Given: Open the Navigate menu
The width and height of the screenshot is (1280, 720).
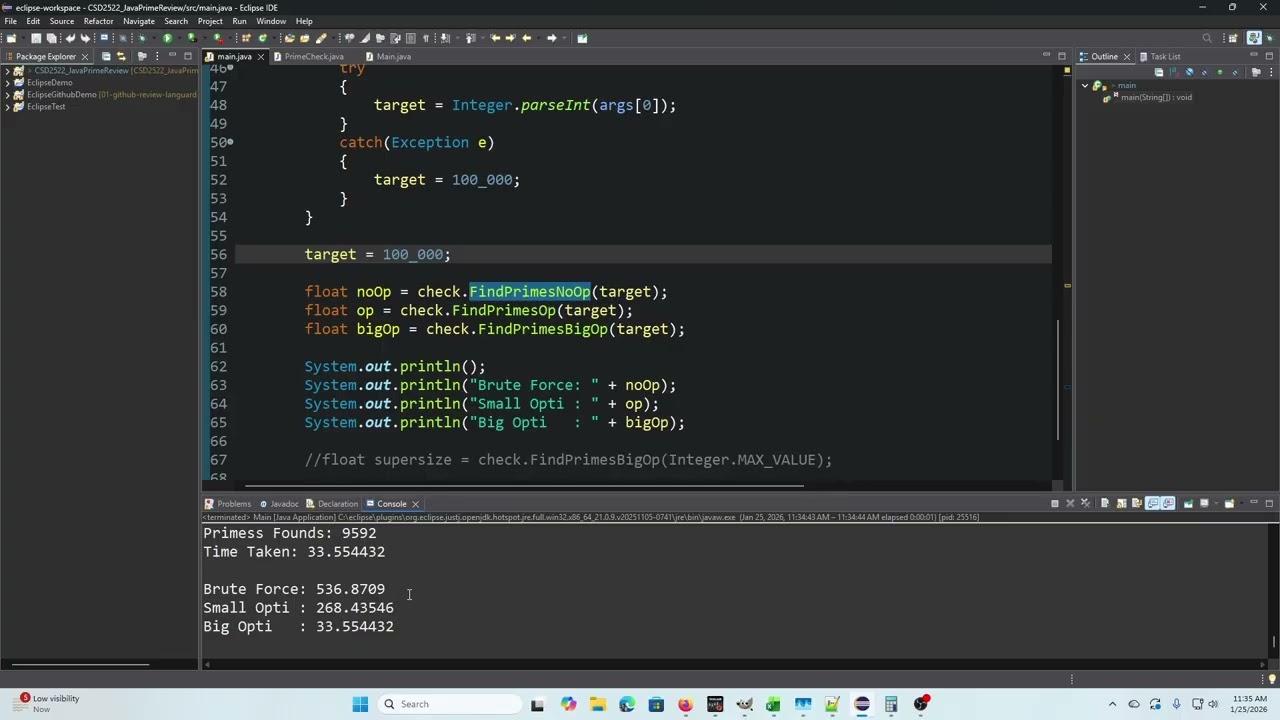Looking at the screenshot, I should coord(139,21).
